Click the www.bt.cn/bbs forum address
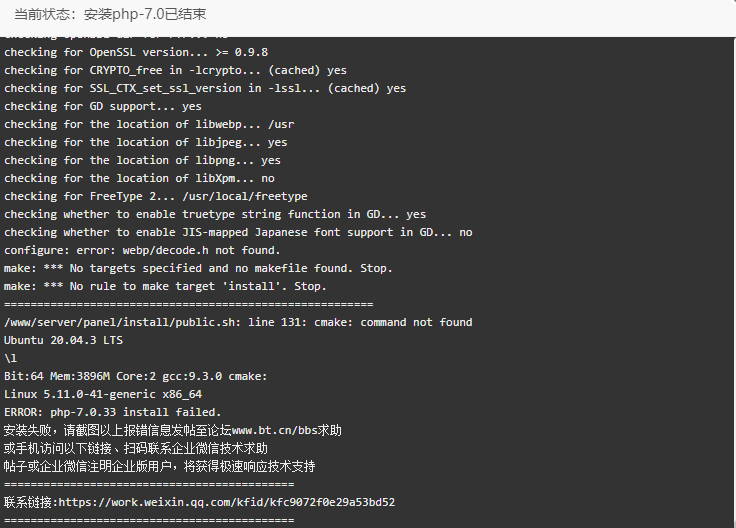The height and width of the screenshot is (528, 736). (x=275, y=430)
